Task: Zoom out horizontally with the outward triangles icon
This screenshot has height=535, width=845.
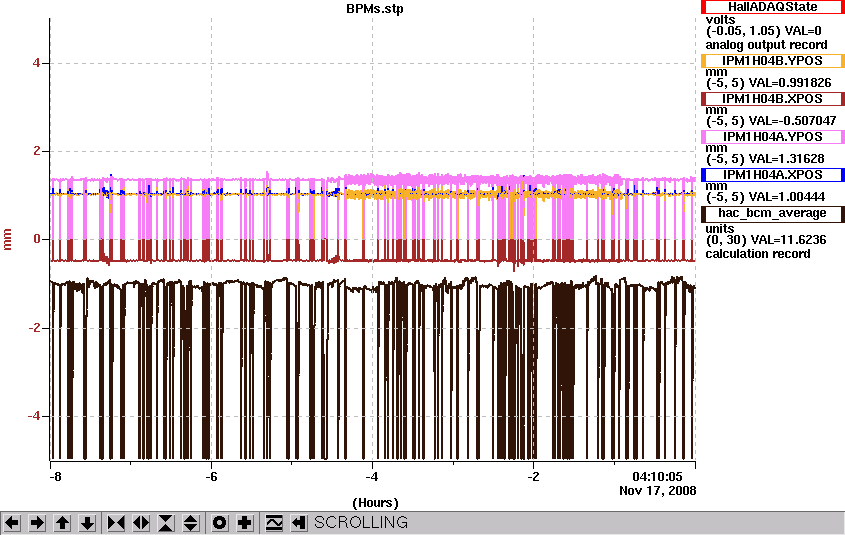Action: (141, 523)
